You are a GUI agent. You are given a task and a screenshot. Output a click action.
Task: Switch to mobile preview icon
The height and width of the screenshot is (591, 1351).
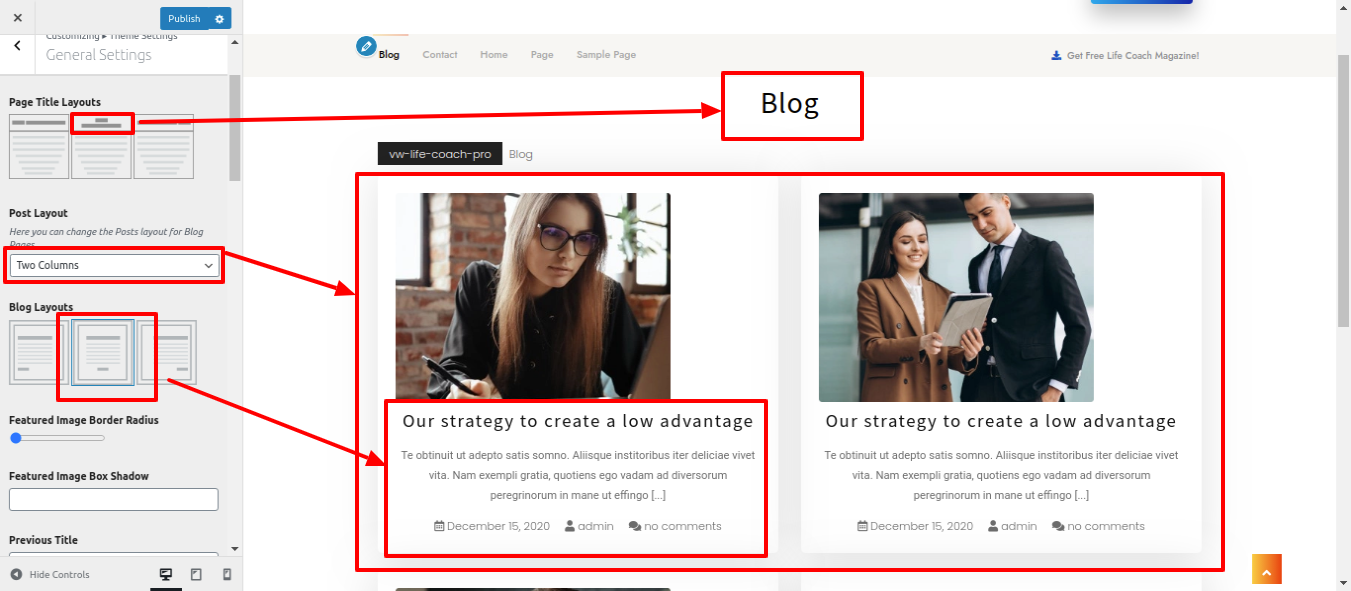[227, 574]
